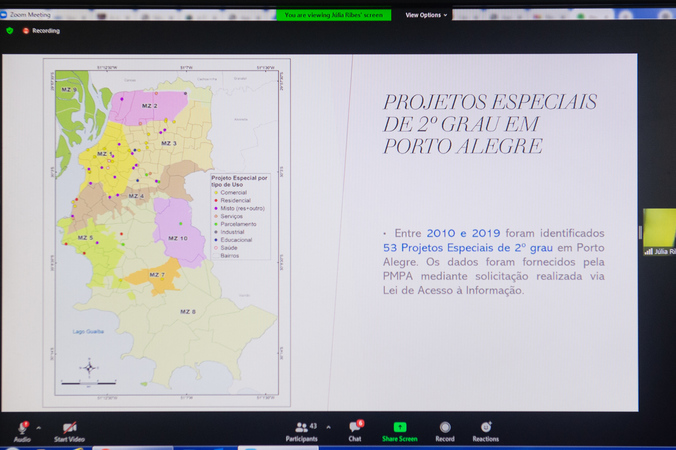Click the 'MZ 8' label on map
This screenshot has height=450, width=676.
(188, 311)
